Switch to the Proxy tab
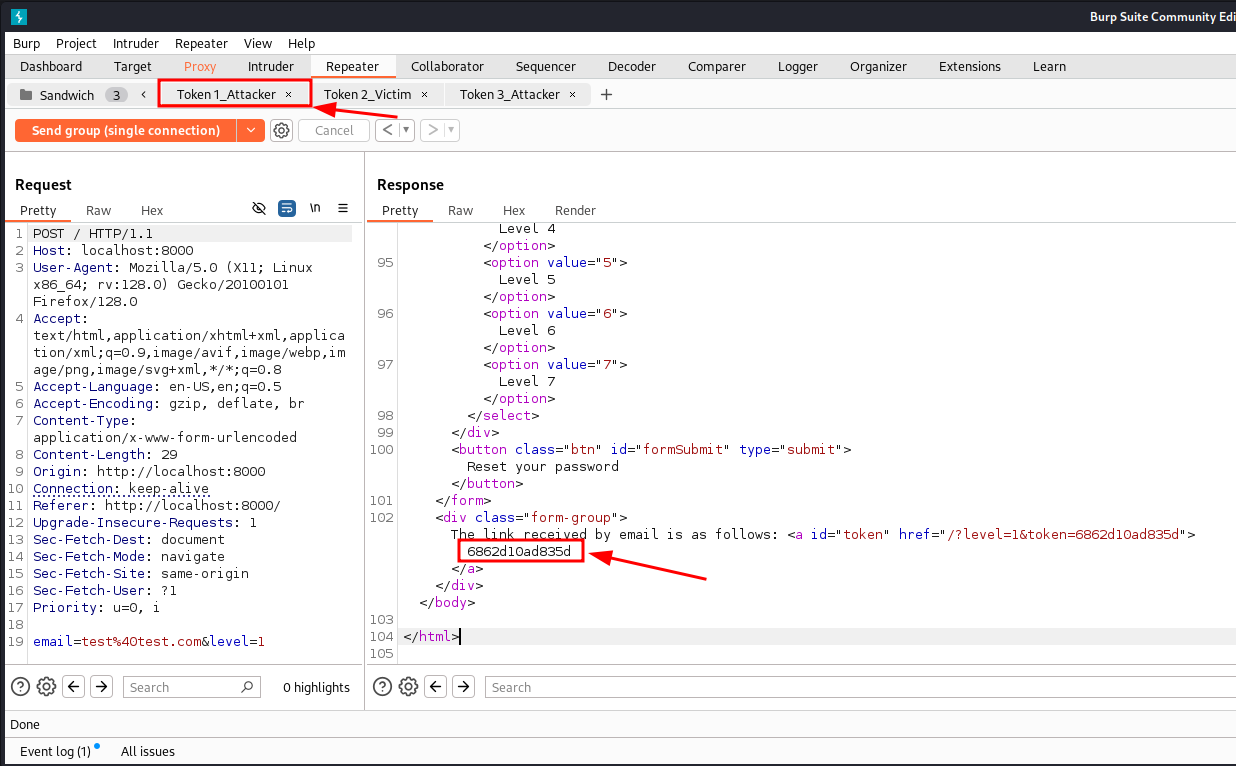The width and height of the screenshot is (1236, 766). pos(200,66)
